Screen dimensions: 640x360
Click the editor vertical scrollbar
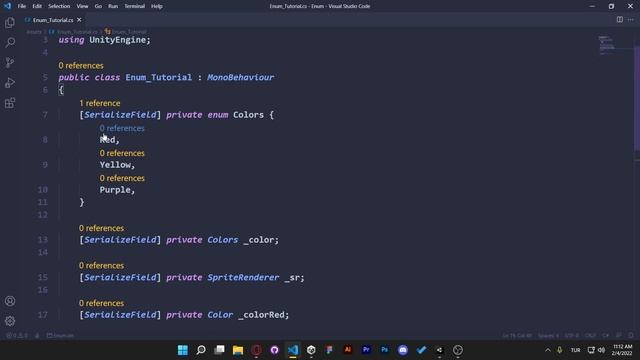pyautogui.click(x=637, y=99)
